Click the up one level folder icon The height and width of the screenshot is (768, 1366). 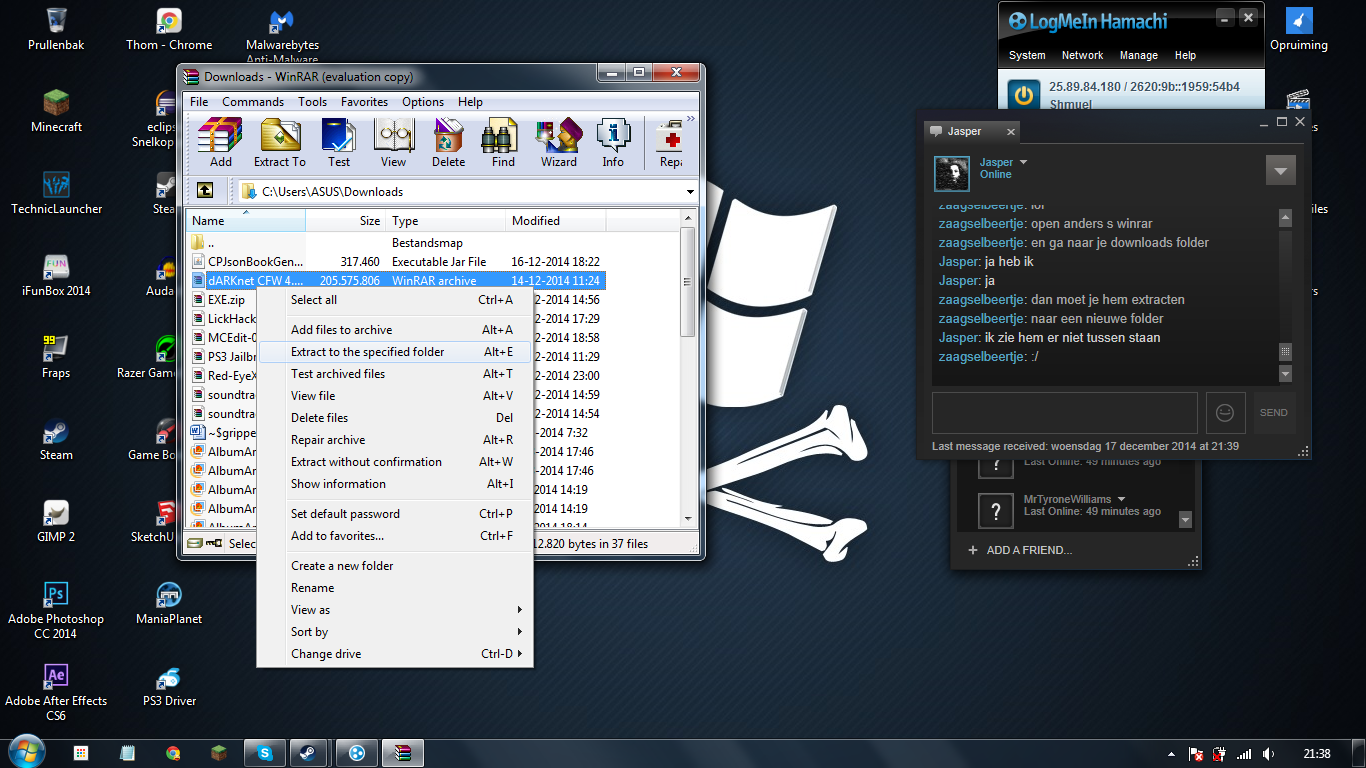205,191
